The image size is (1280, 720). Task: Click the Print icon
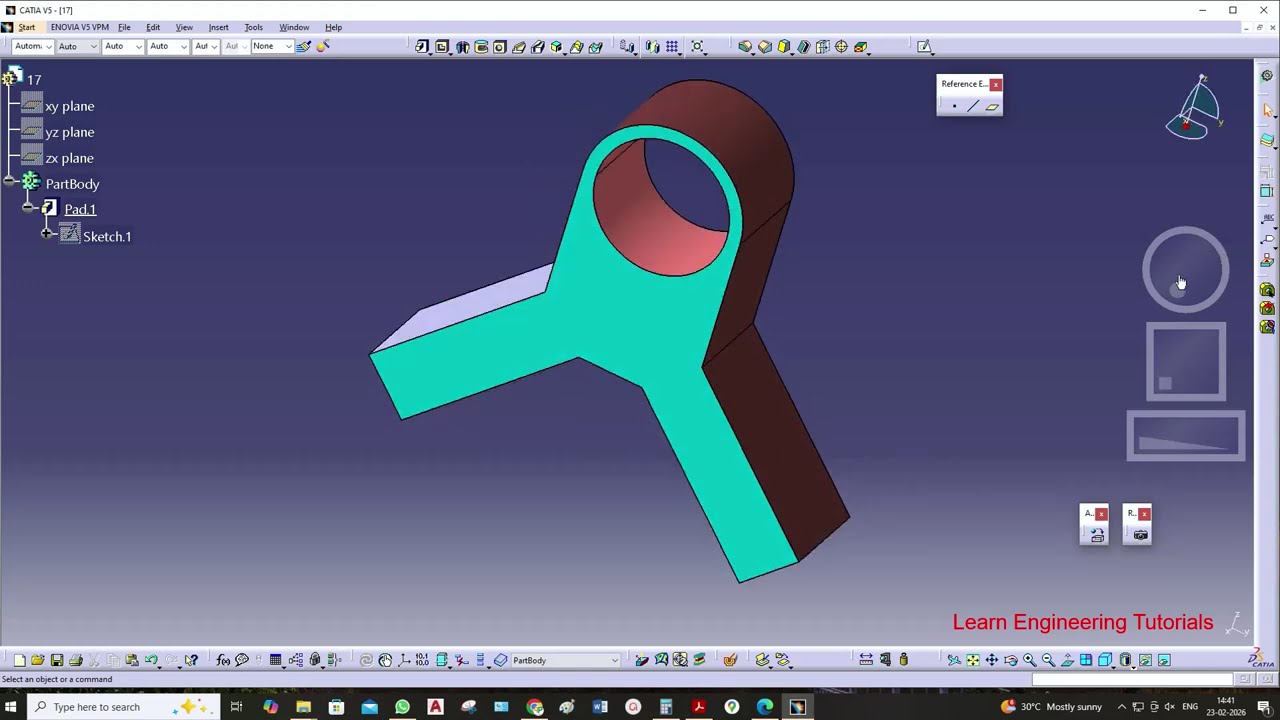point(75,660)
